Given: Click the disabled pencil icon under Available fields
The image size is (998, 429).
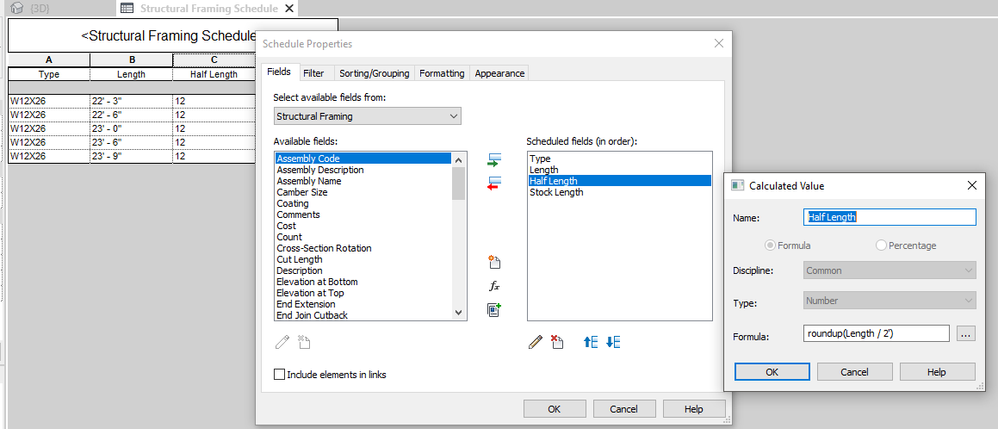Looking at the screenshot, I should (282, 342).
